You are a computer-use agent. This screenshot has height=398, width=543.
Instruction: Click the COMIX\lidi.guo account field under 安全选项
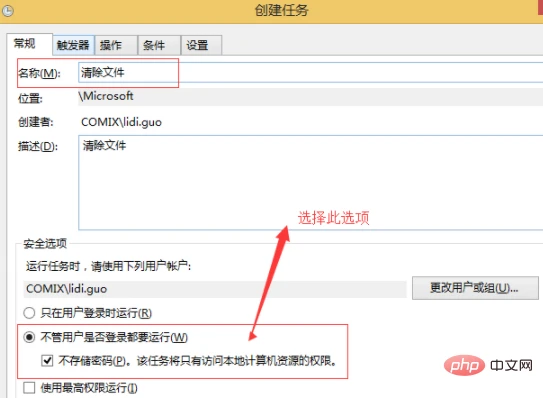click(215, 289)
